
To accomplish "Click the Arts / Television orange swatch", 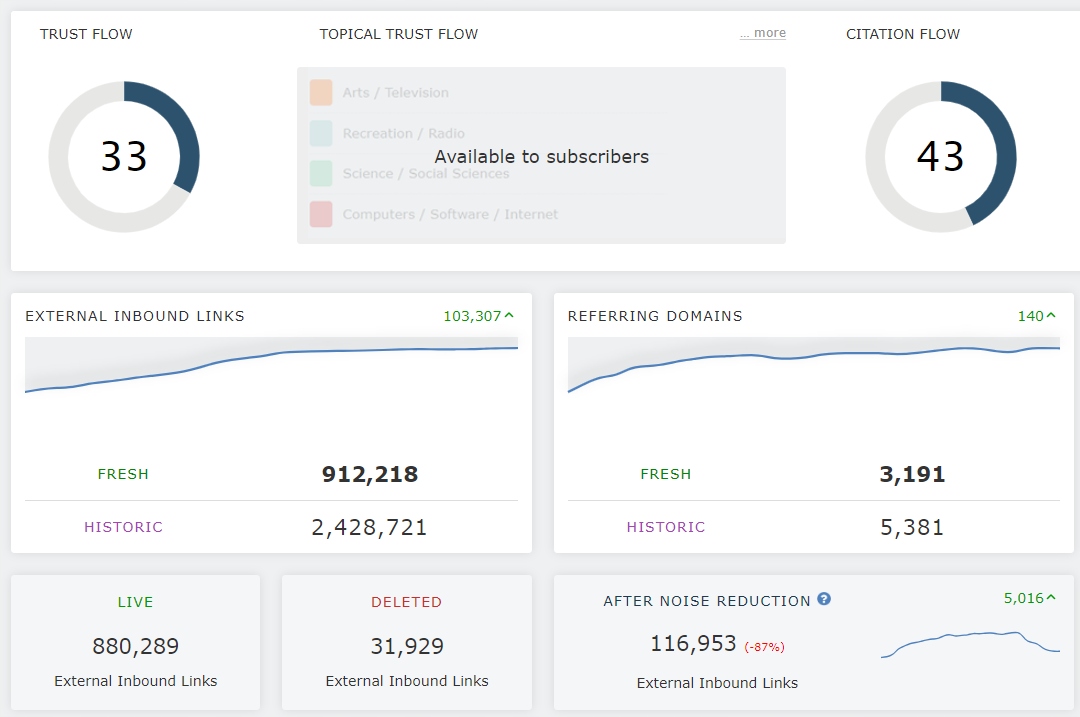I will [321, 93].
